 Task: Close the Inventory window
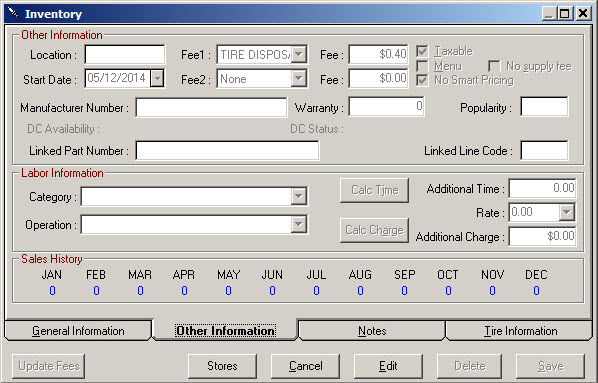pos(583,14)
